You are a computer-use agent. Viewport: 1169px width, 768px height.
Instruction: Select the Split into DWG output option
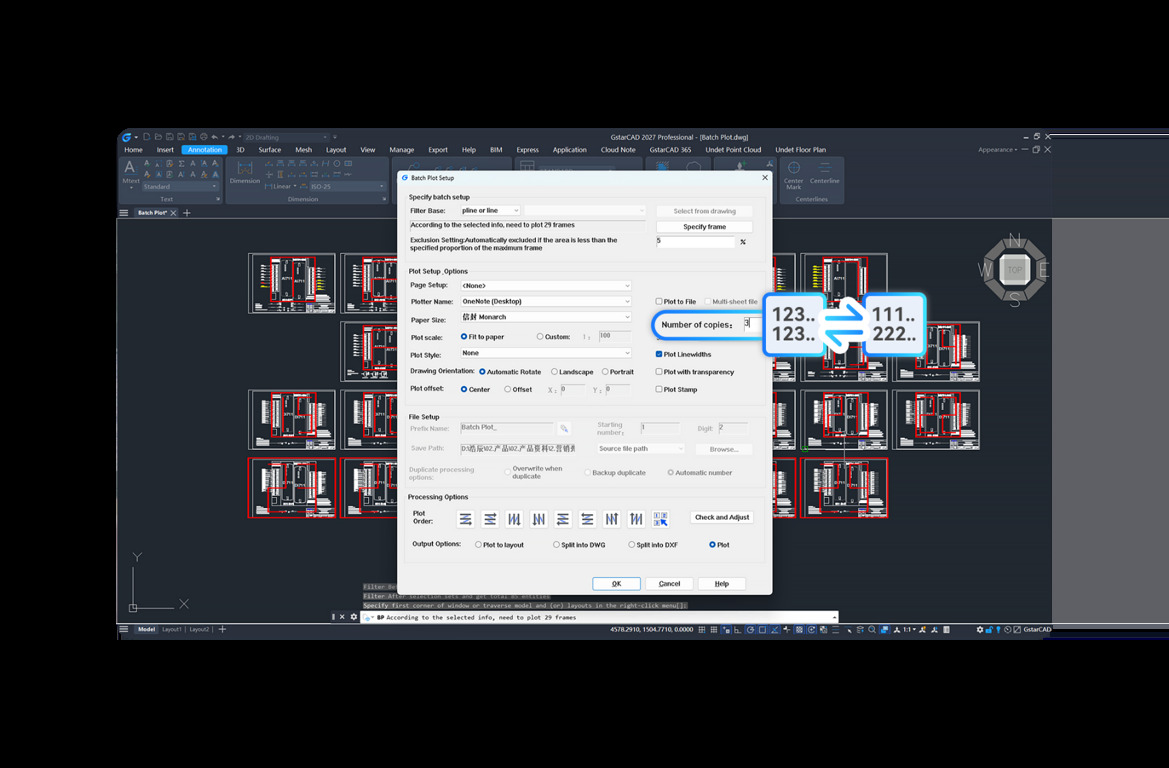click(556, 545)
